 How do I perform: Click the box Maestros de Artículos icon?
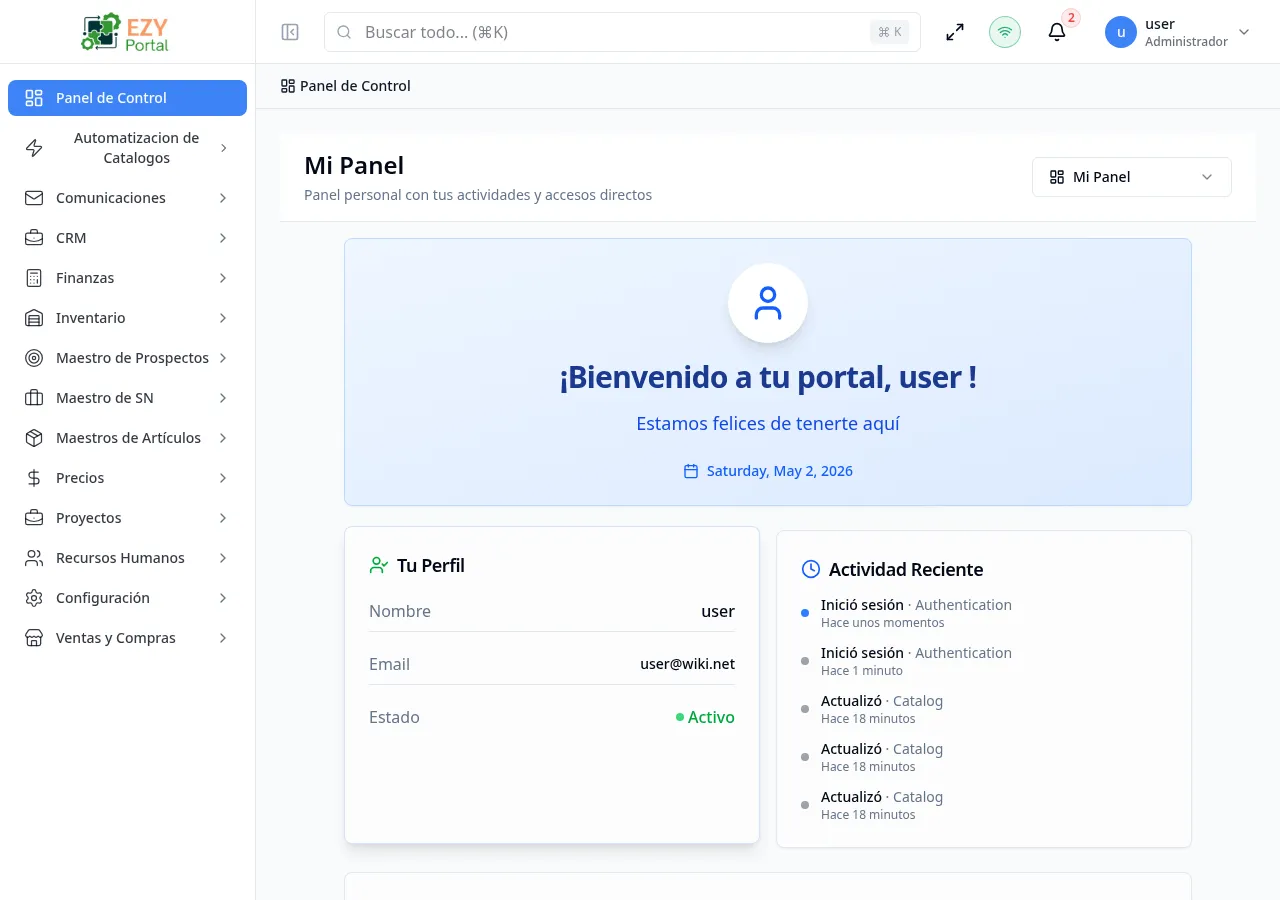[34, 438]
